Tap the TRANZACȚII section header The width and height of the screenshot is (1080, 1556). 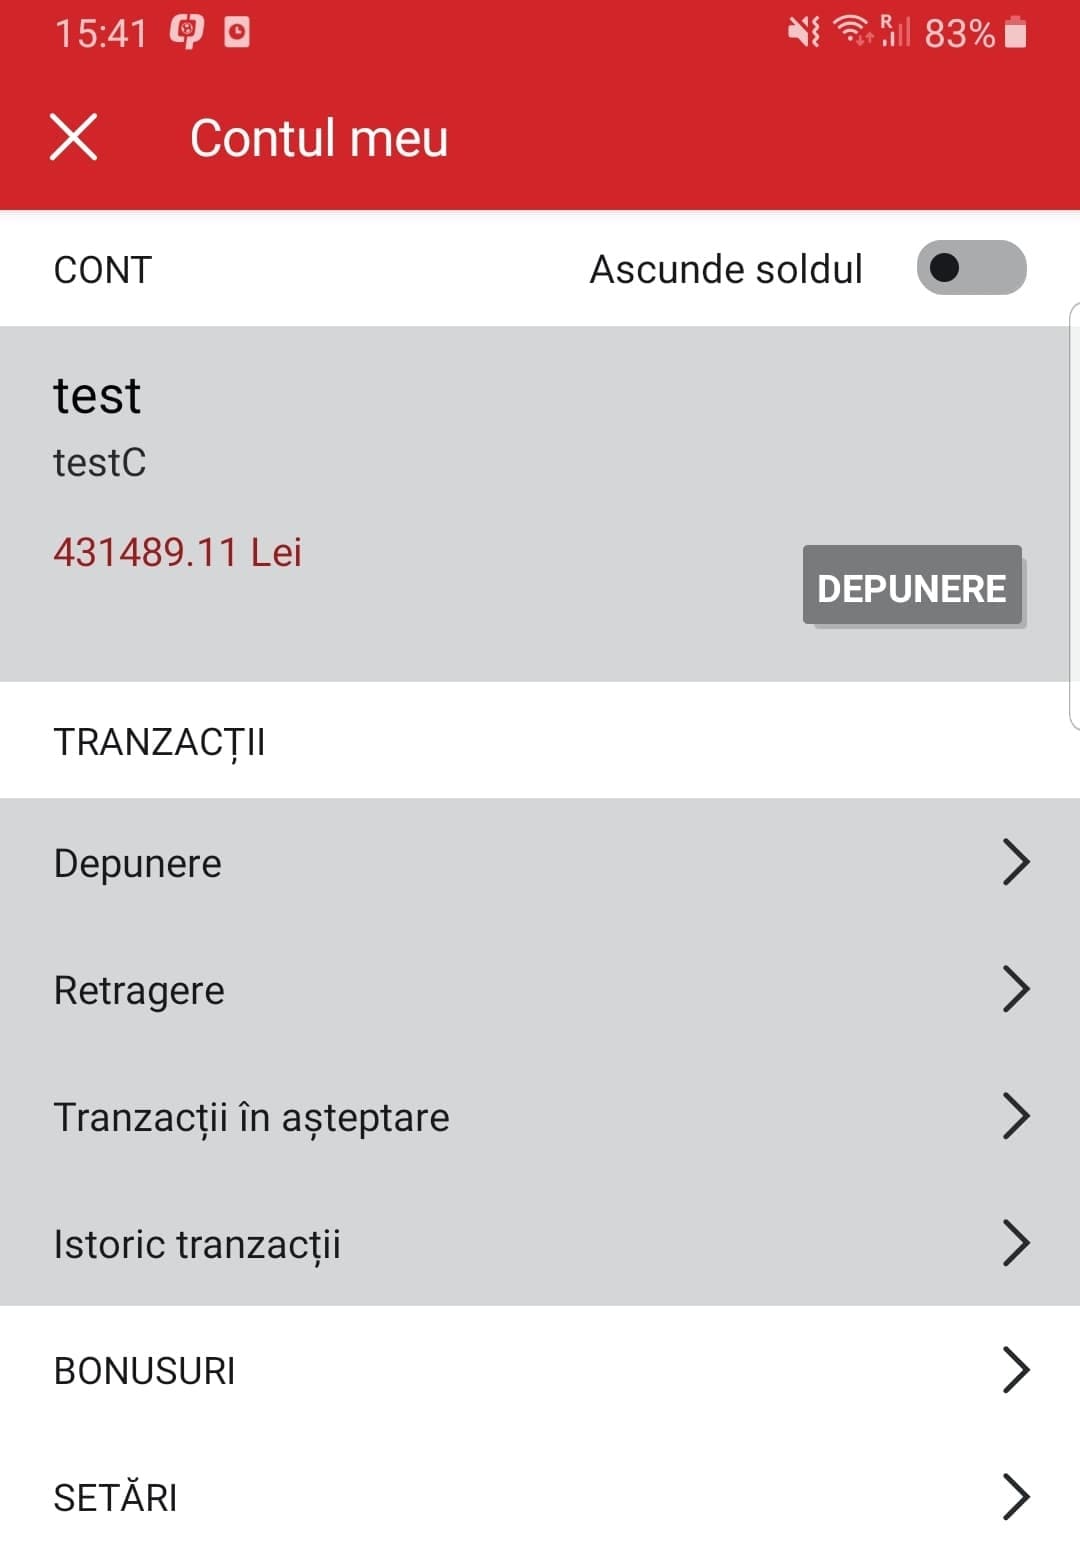pos(160,742)
